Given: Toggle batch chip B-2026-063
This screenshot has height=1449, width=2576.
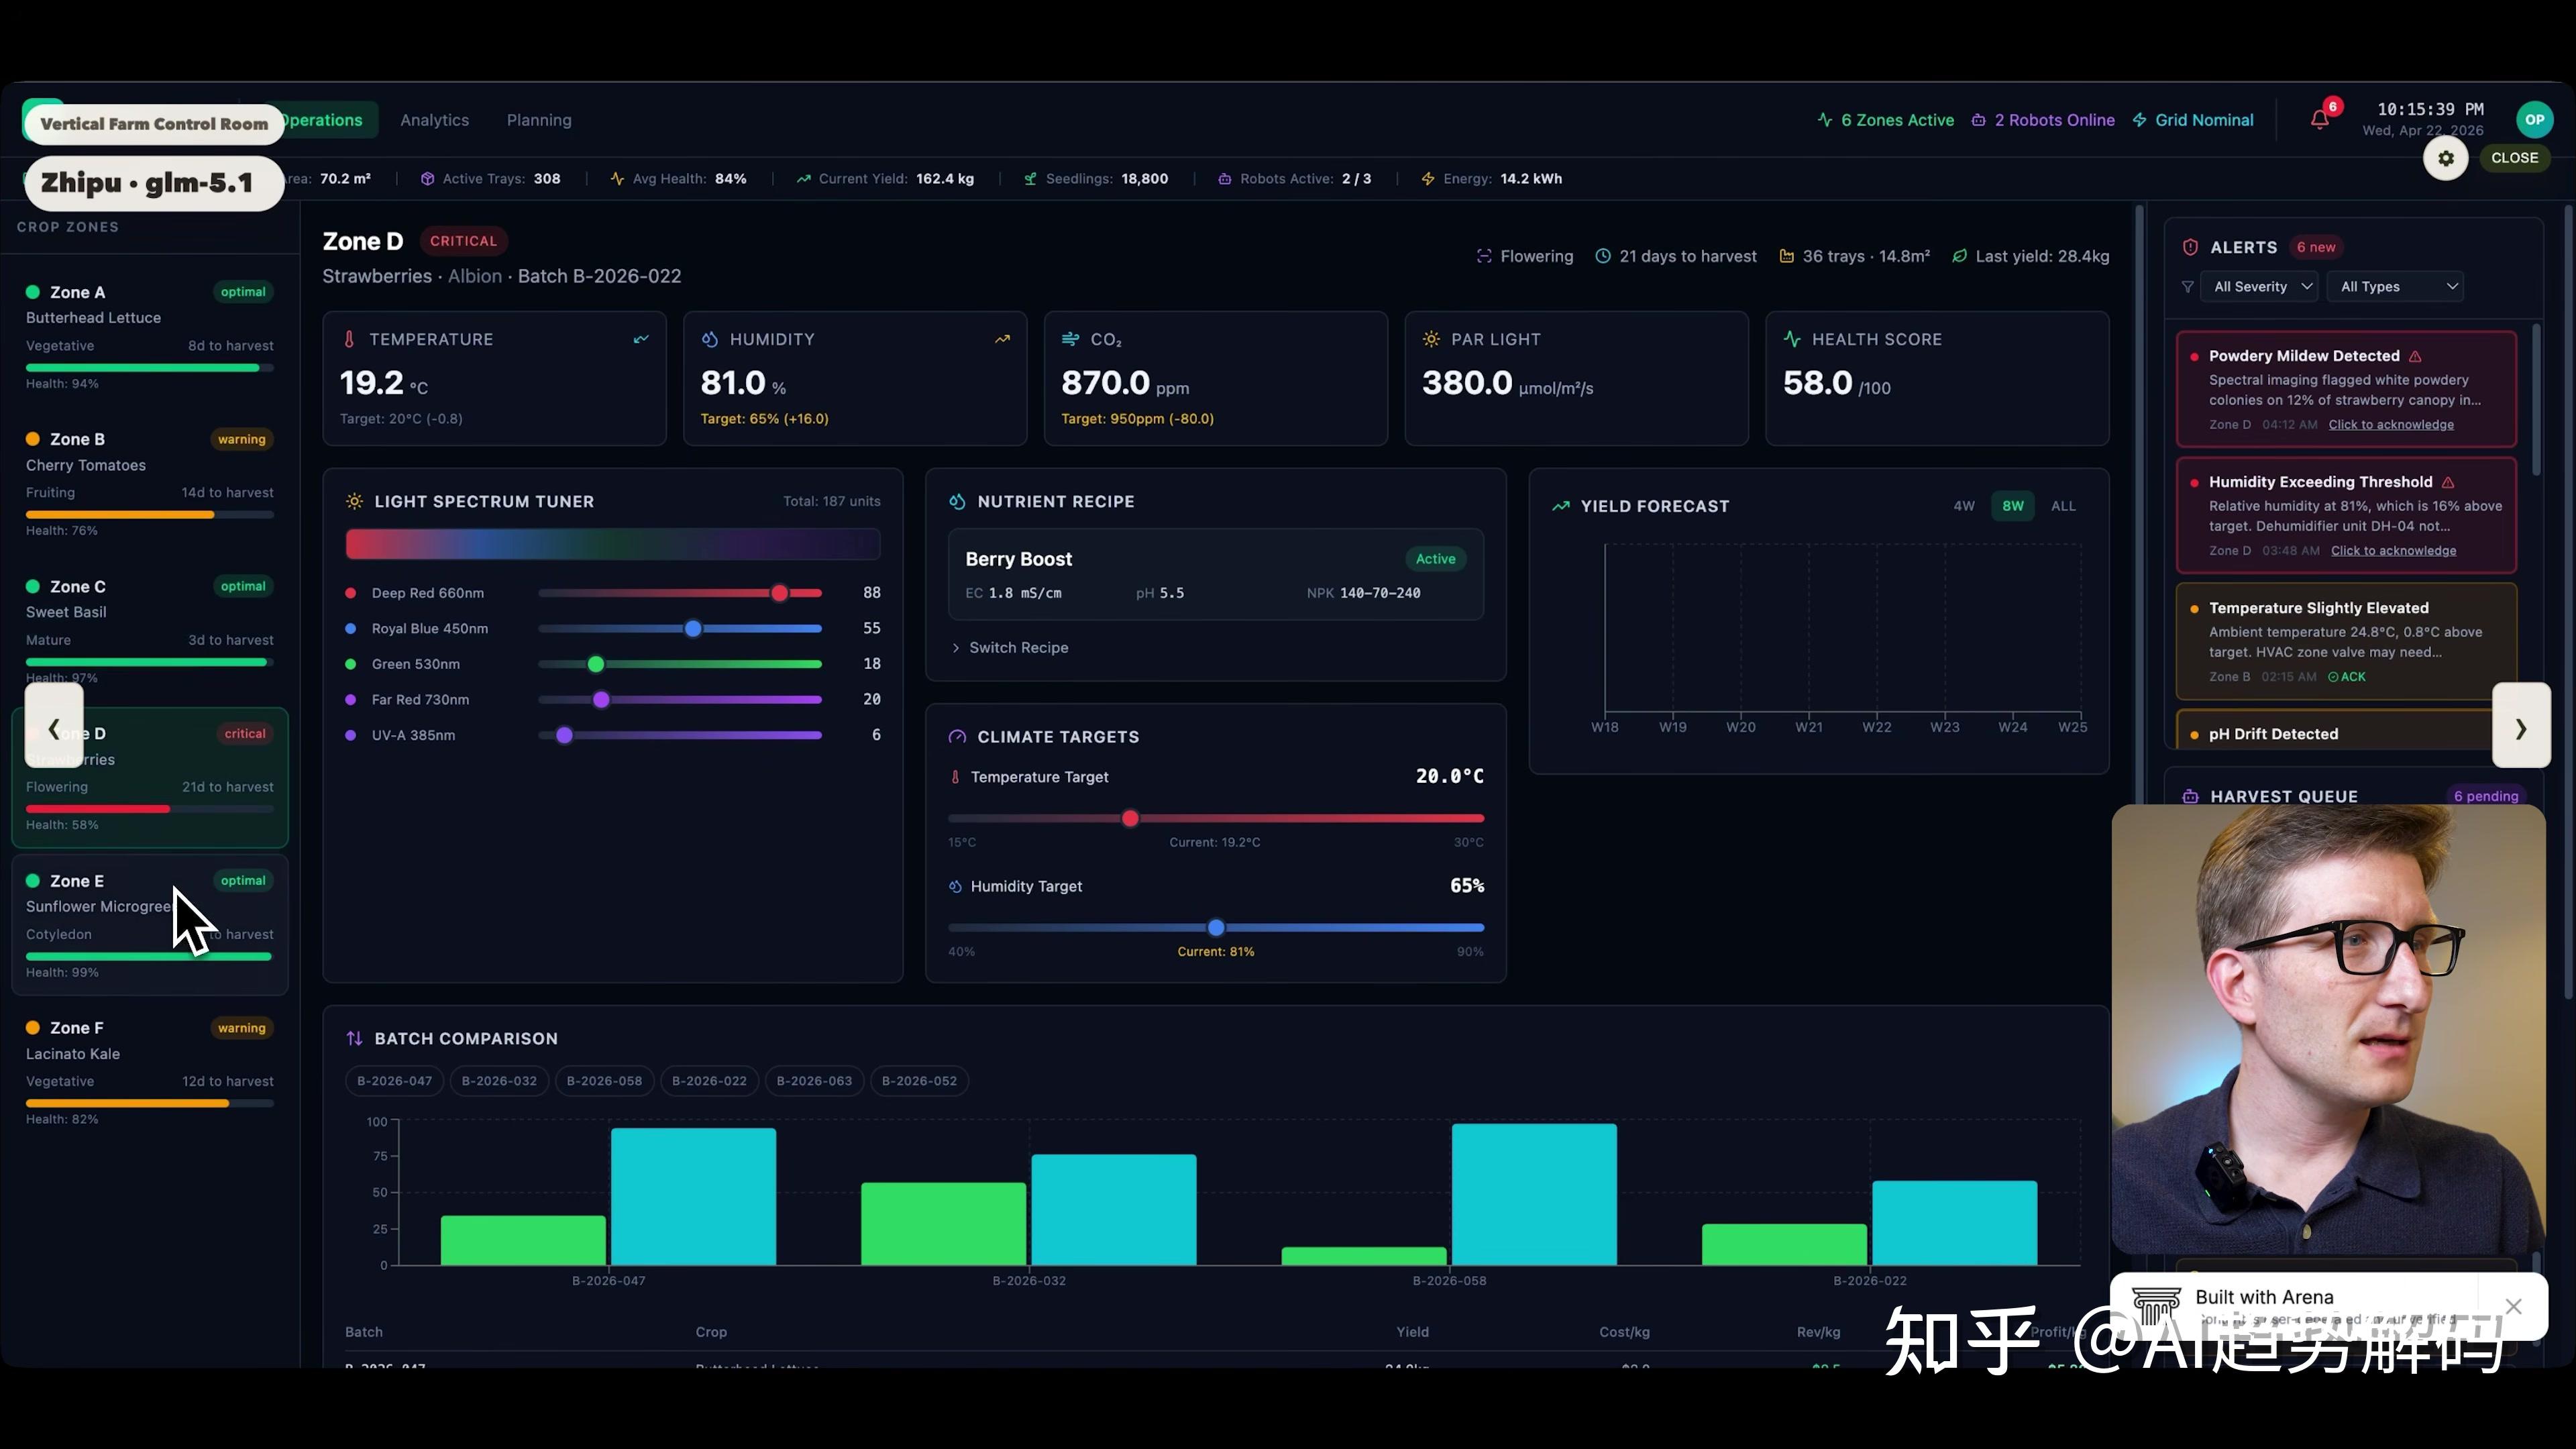Looking at the screenshot, I should pos(814,1081).
